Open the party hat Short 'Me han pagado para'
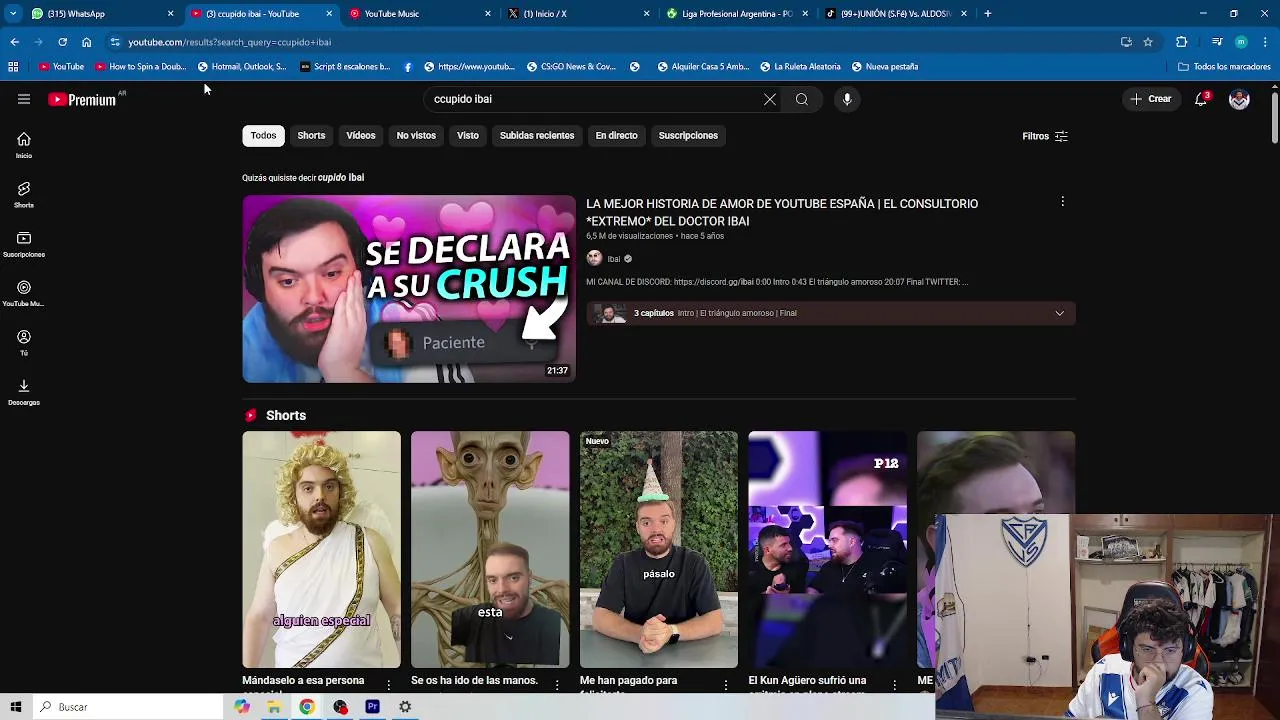 tap(659, 549)
